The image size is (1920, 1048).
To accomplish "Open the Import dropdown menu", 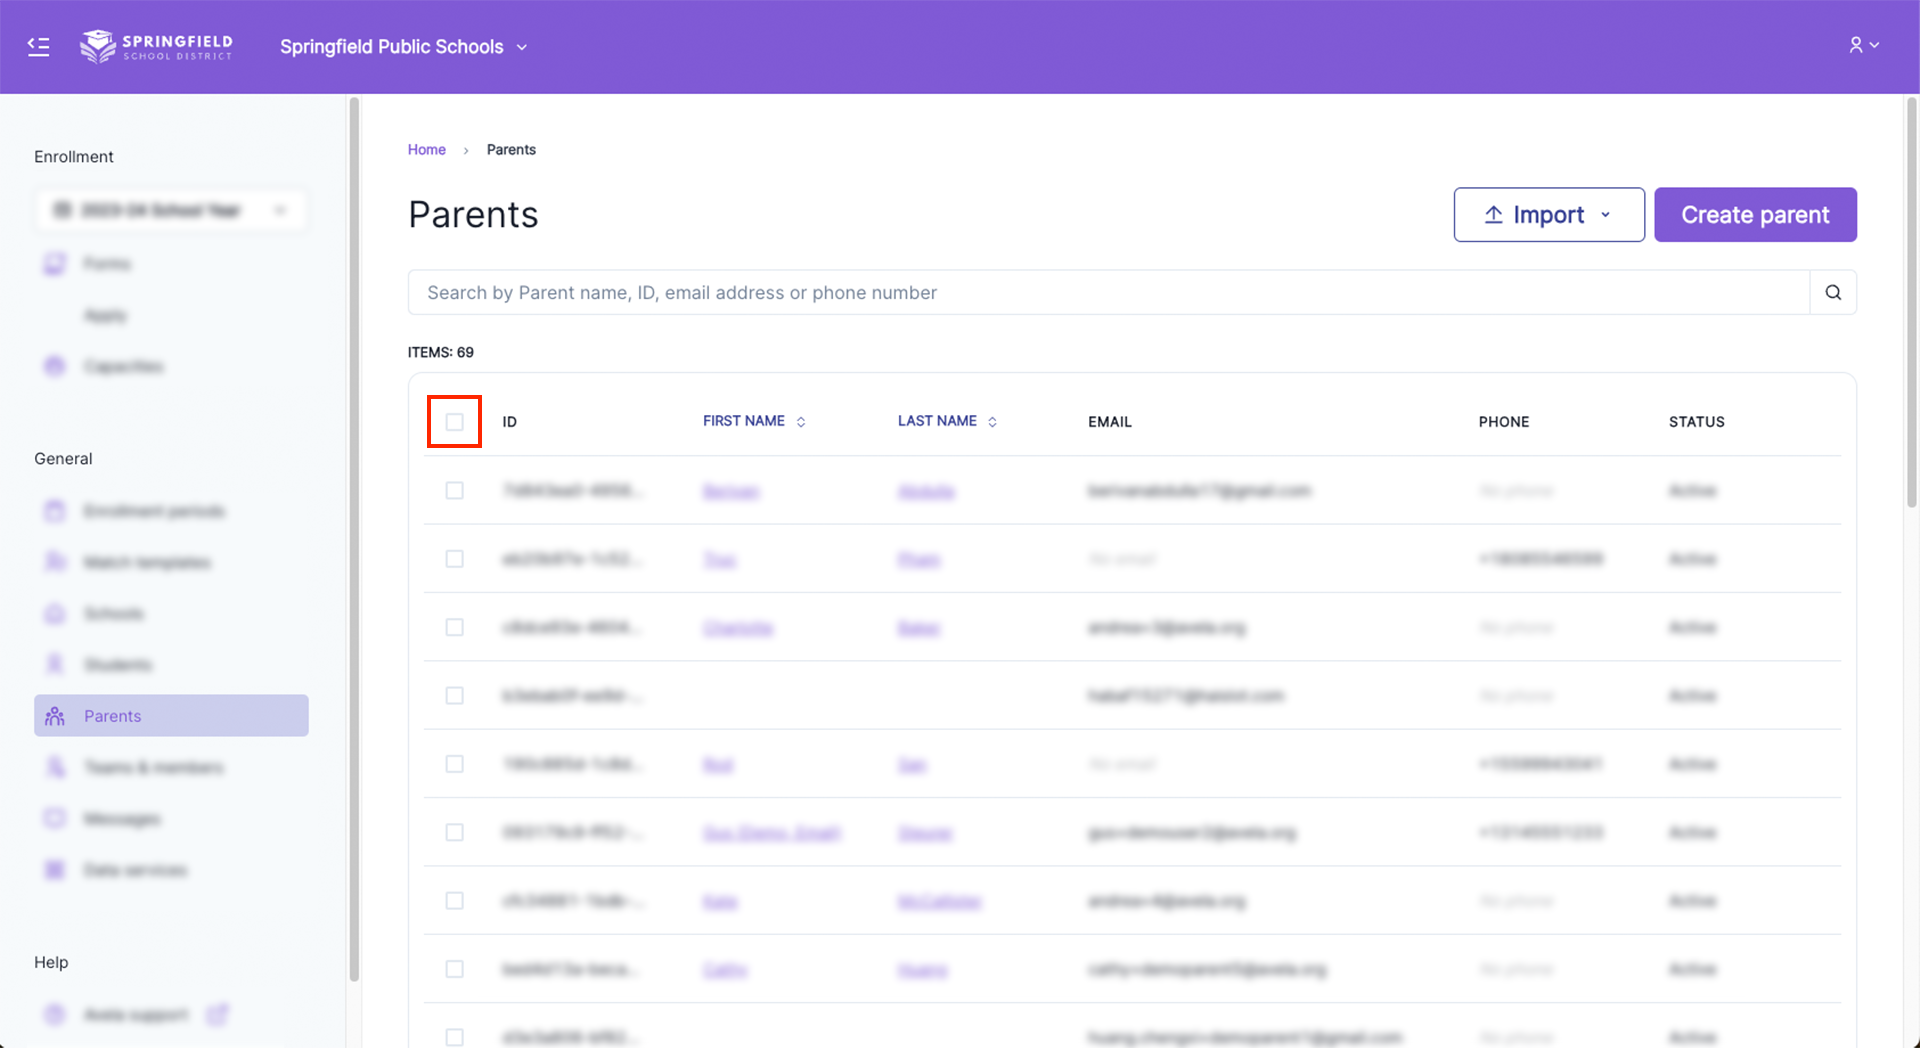I will [x=1606, y=215].
